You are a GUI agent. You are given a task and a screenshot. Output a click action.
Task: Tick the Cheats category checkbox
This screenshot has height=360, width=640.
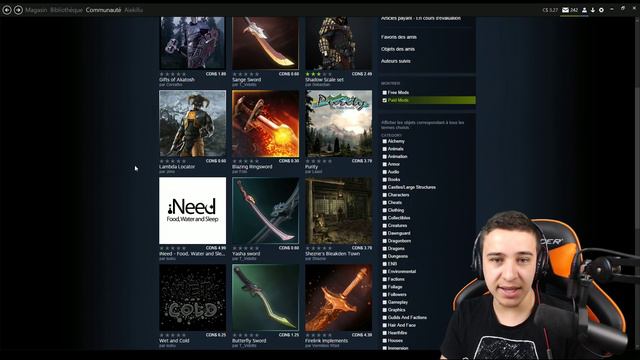384,202
